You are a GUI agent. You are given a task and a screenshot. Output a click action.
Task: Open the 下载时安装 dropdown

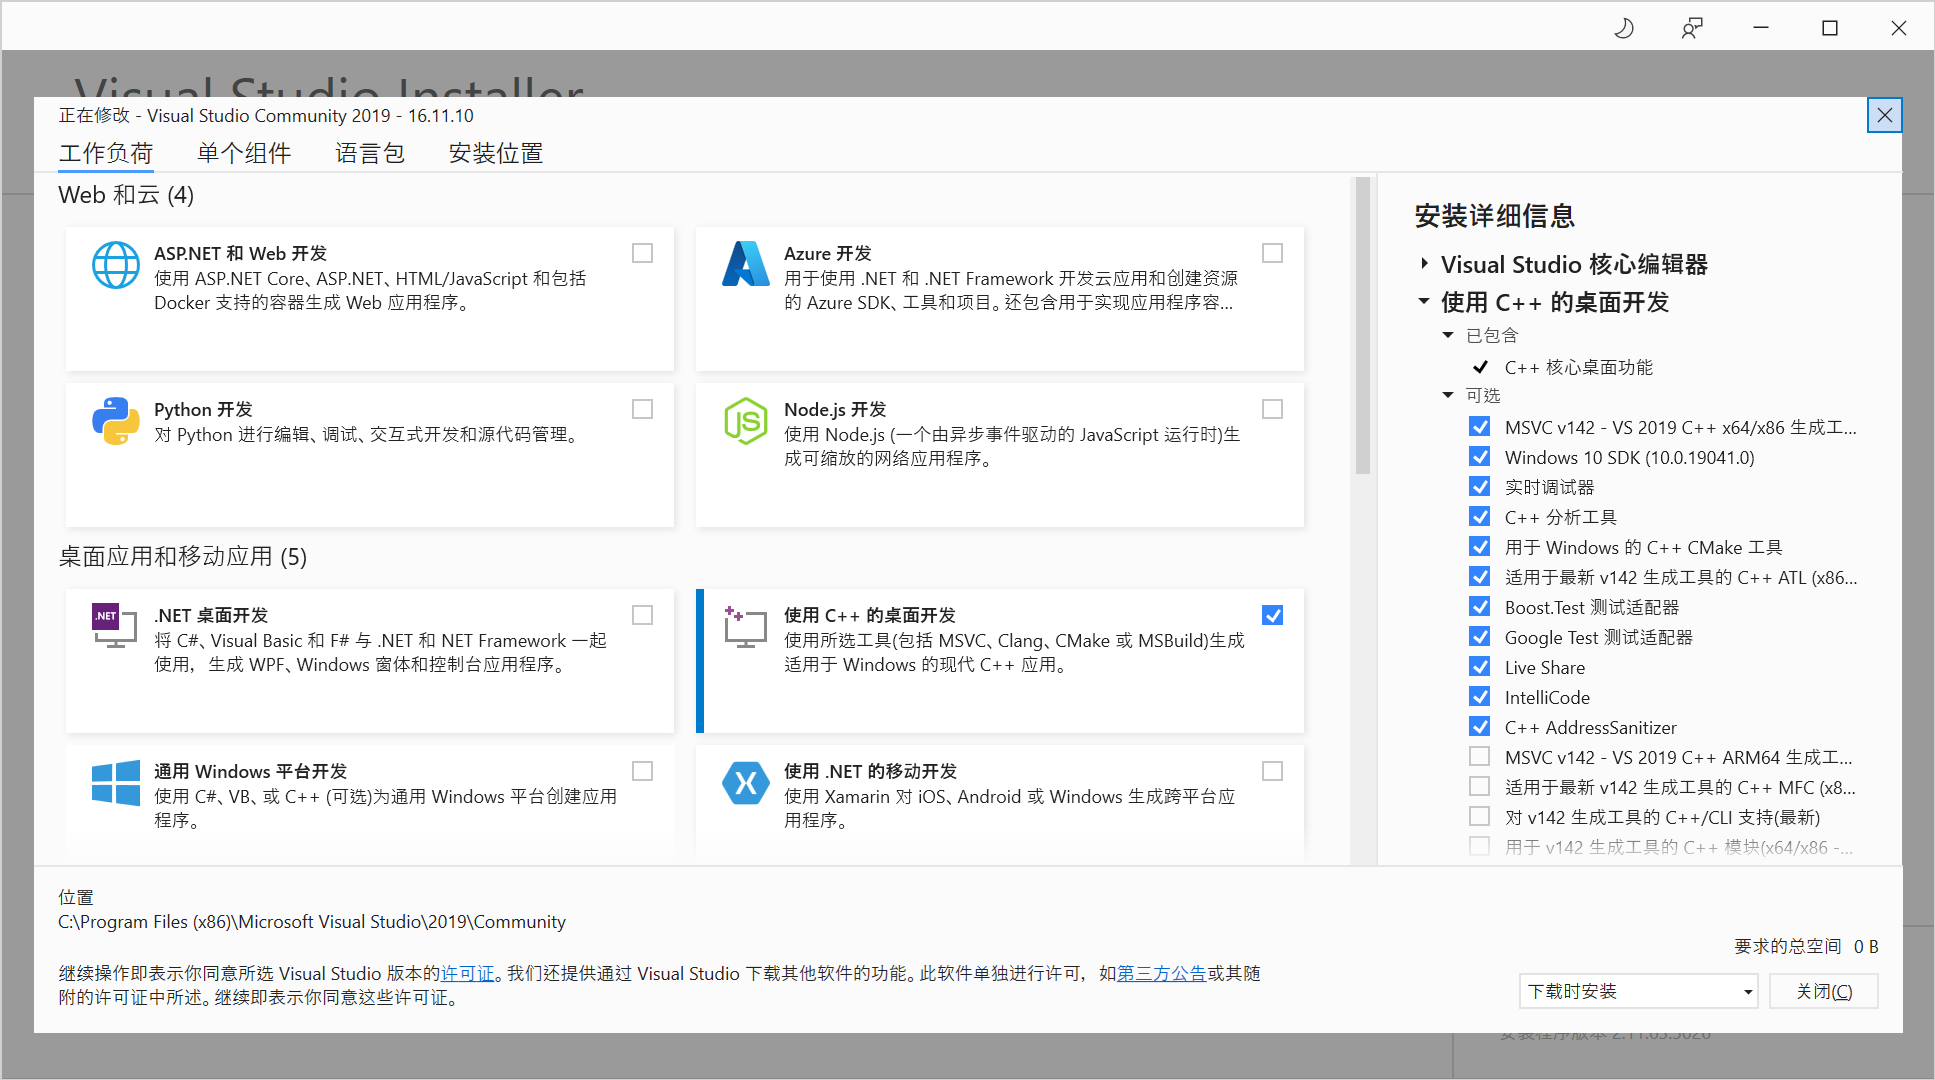(1637, 991)
